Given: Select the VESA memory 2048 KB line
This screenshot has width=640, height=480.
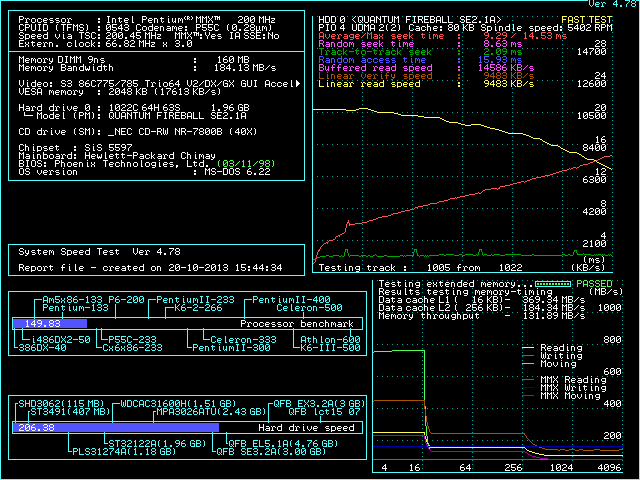Looking at the screenshot, I should tap(120, 91).
